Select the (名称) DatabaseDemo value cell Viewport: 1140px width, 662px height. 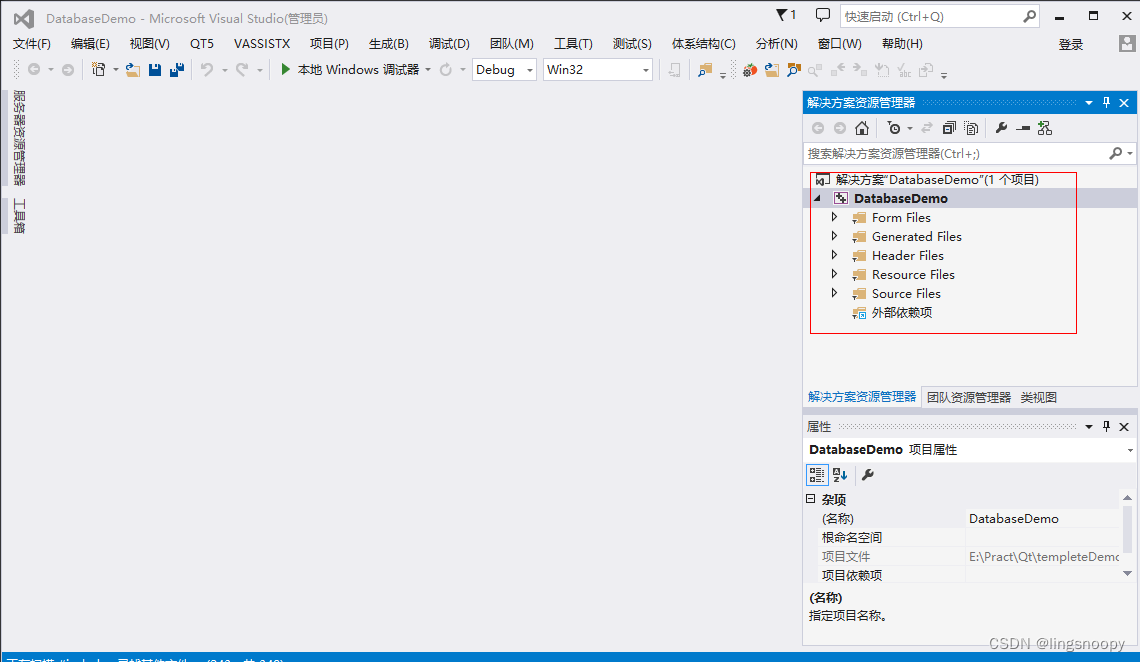coord(1042,518)
